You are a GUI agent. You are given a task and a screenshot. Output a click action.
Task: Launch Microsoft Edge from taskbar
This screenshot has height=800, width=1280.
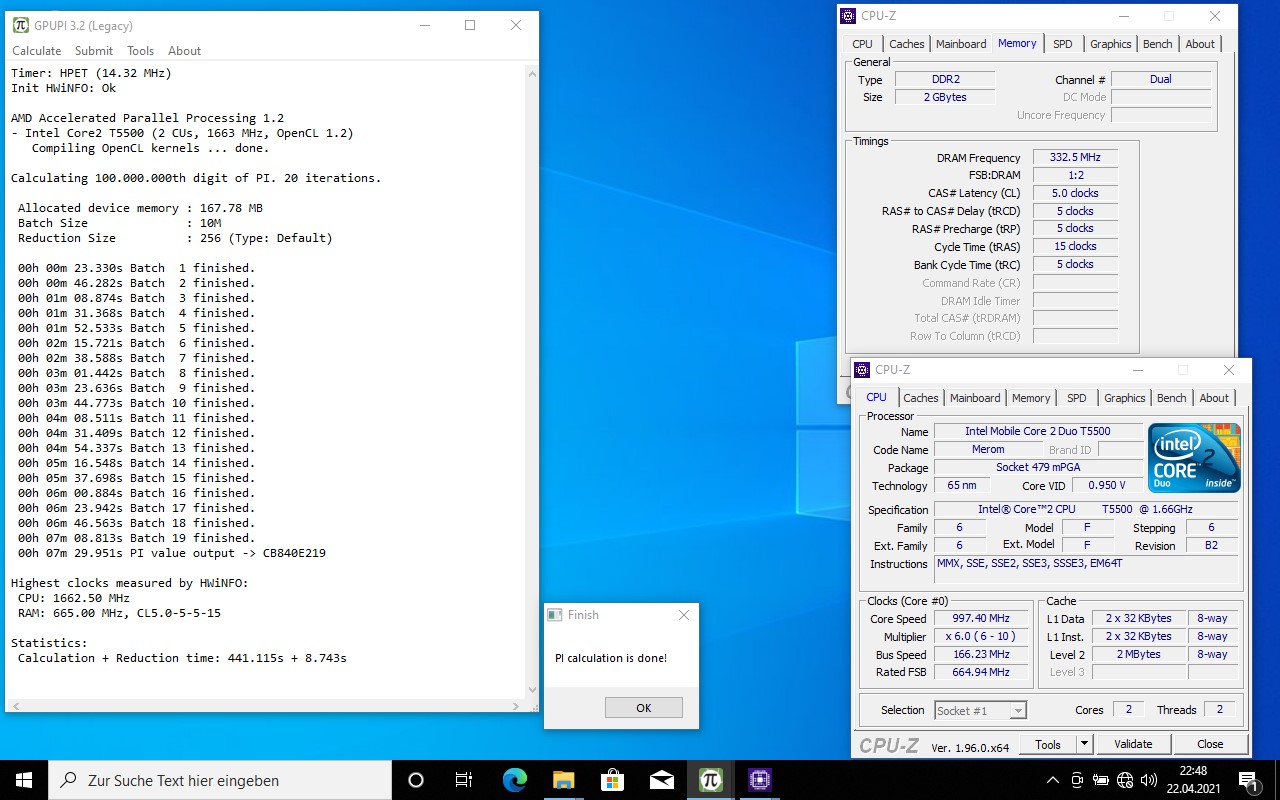point(514,780)
